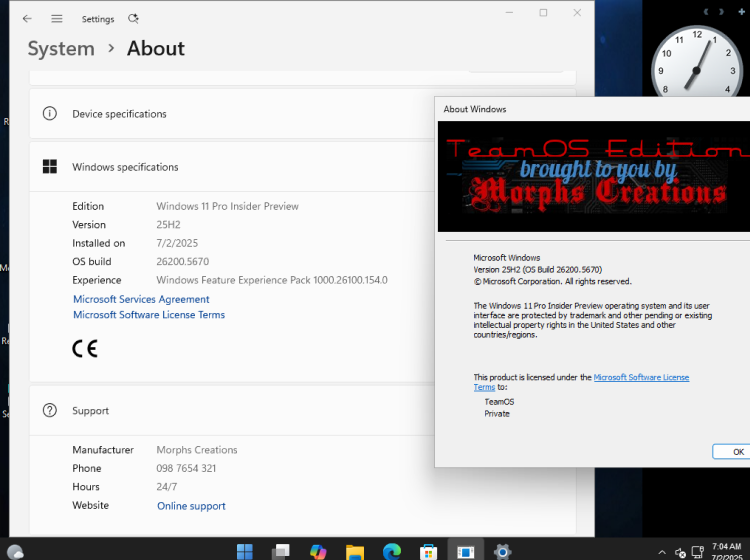Select the Windows Feature Experience Pack value
Image resolution: width=750 pixels, height=560 pixels.
272,280
